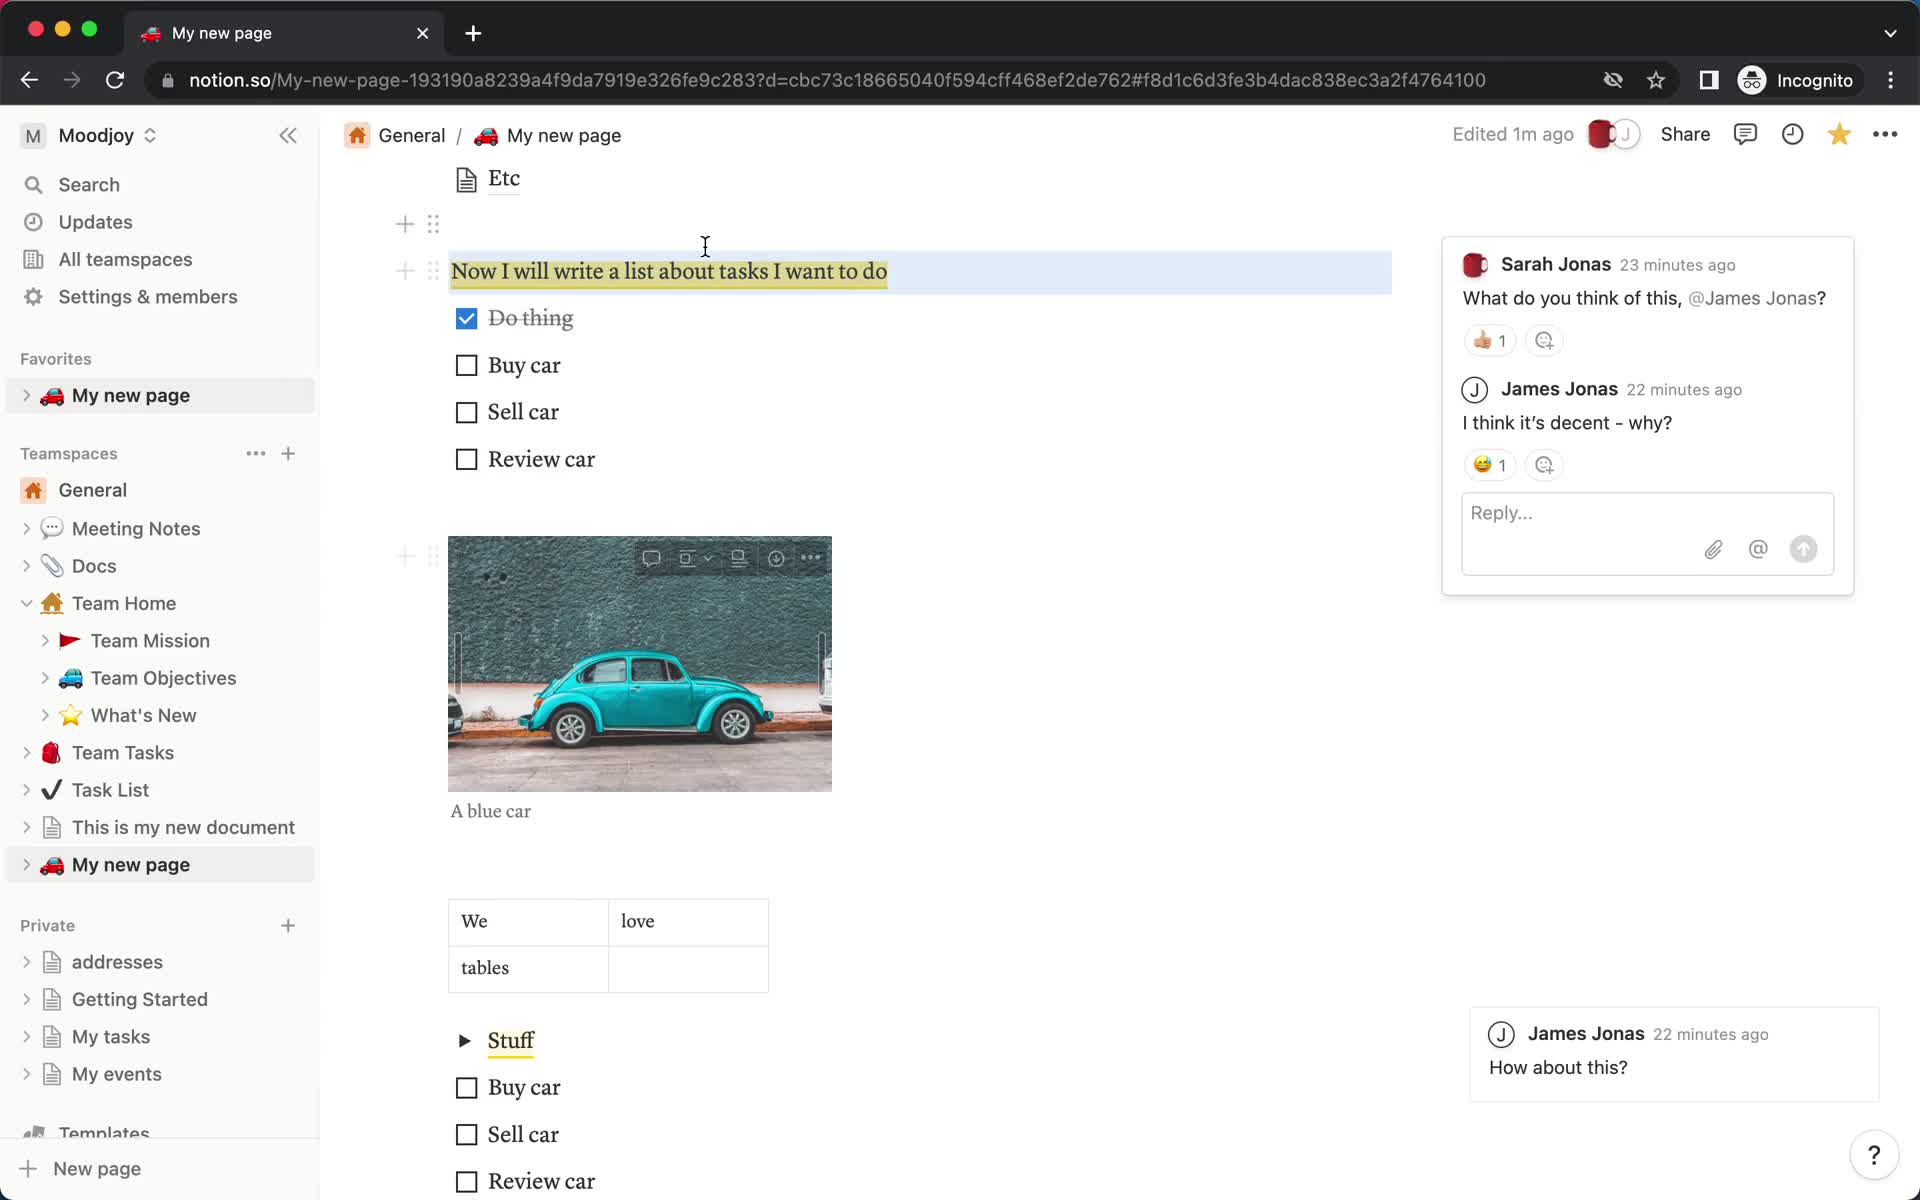This screenshot has width=1920, height=1200.
Task: Click the mention user icon in reply
Action: pos(1757,549)
